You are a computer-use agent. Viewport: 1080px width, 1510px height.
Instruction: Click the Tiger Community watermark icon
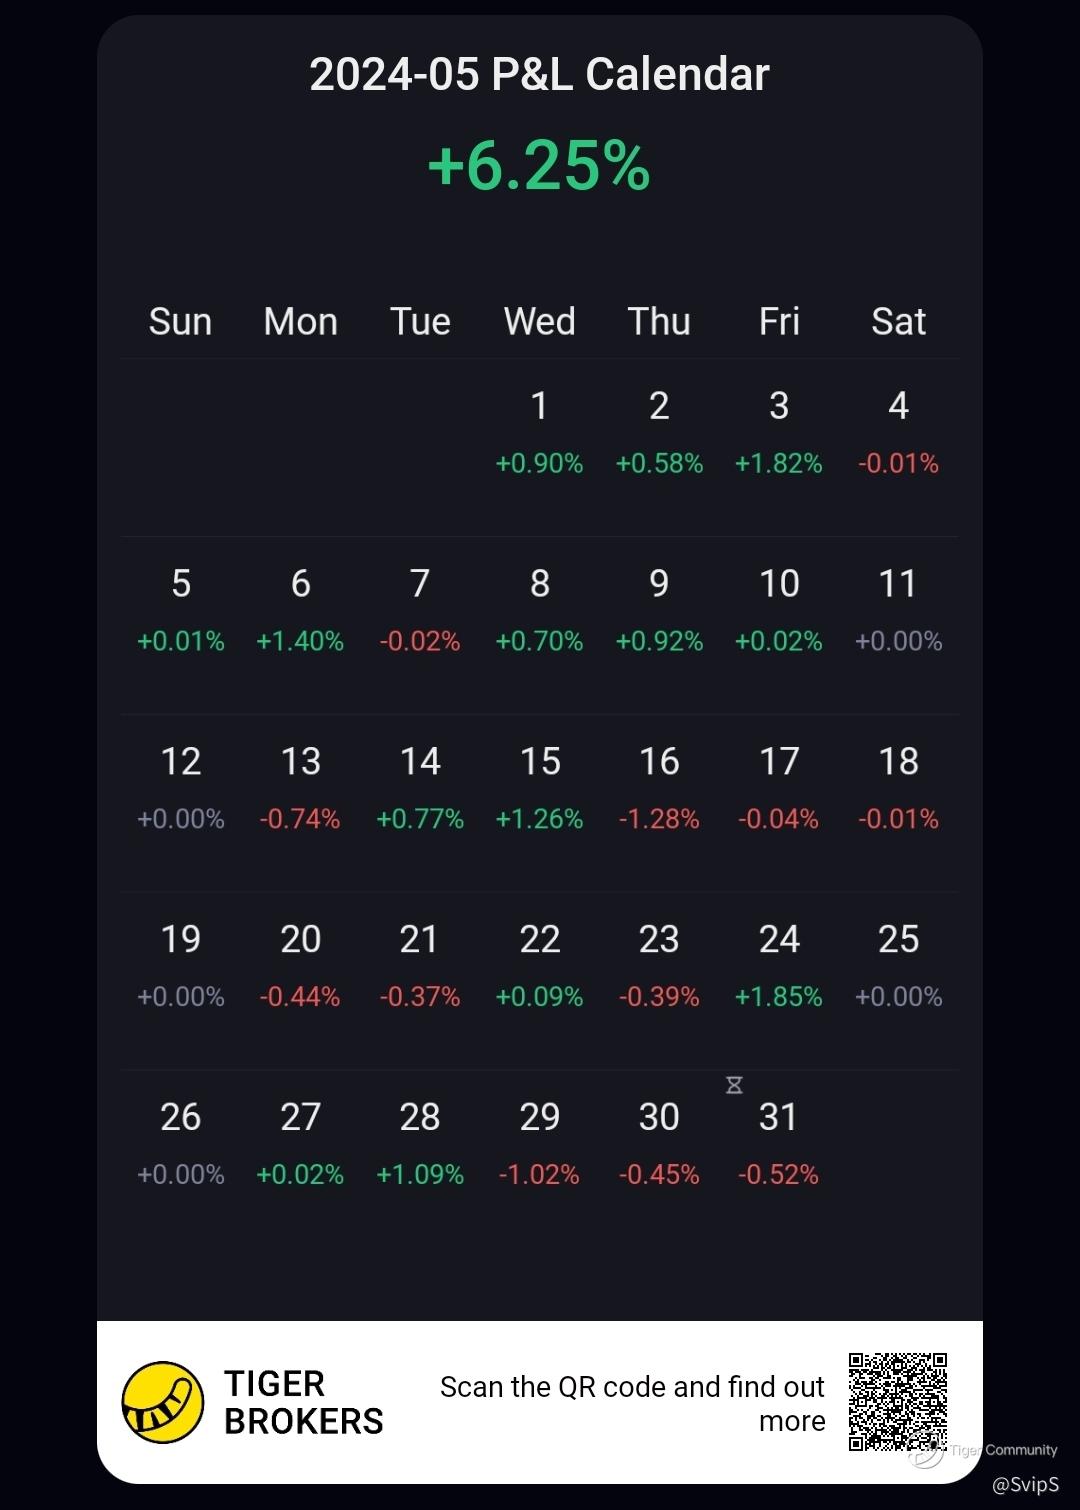928,1452
